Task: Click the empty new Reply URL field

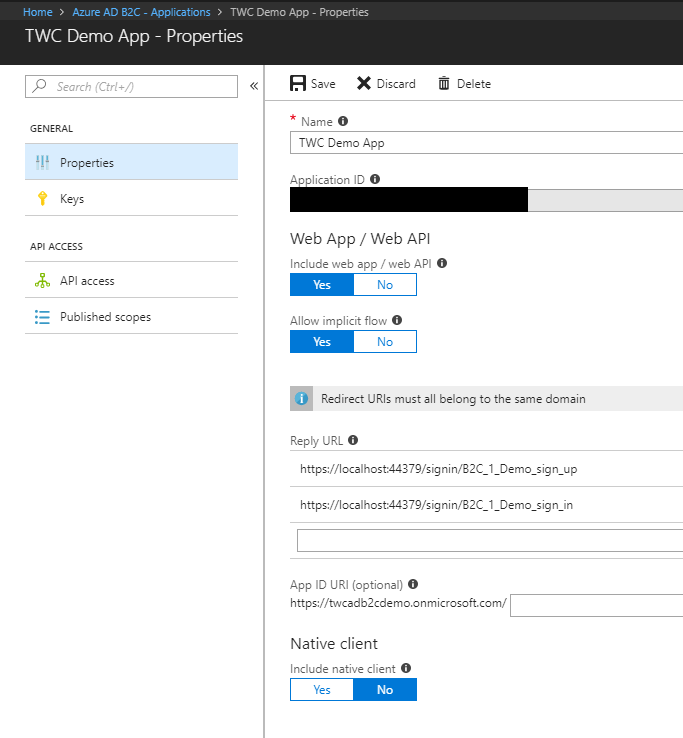Action: (x=490, y=540)
